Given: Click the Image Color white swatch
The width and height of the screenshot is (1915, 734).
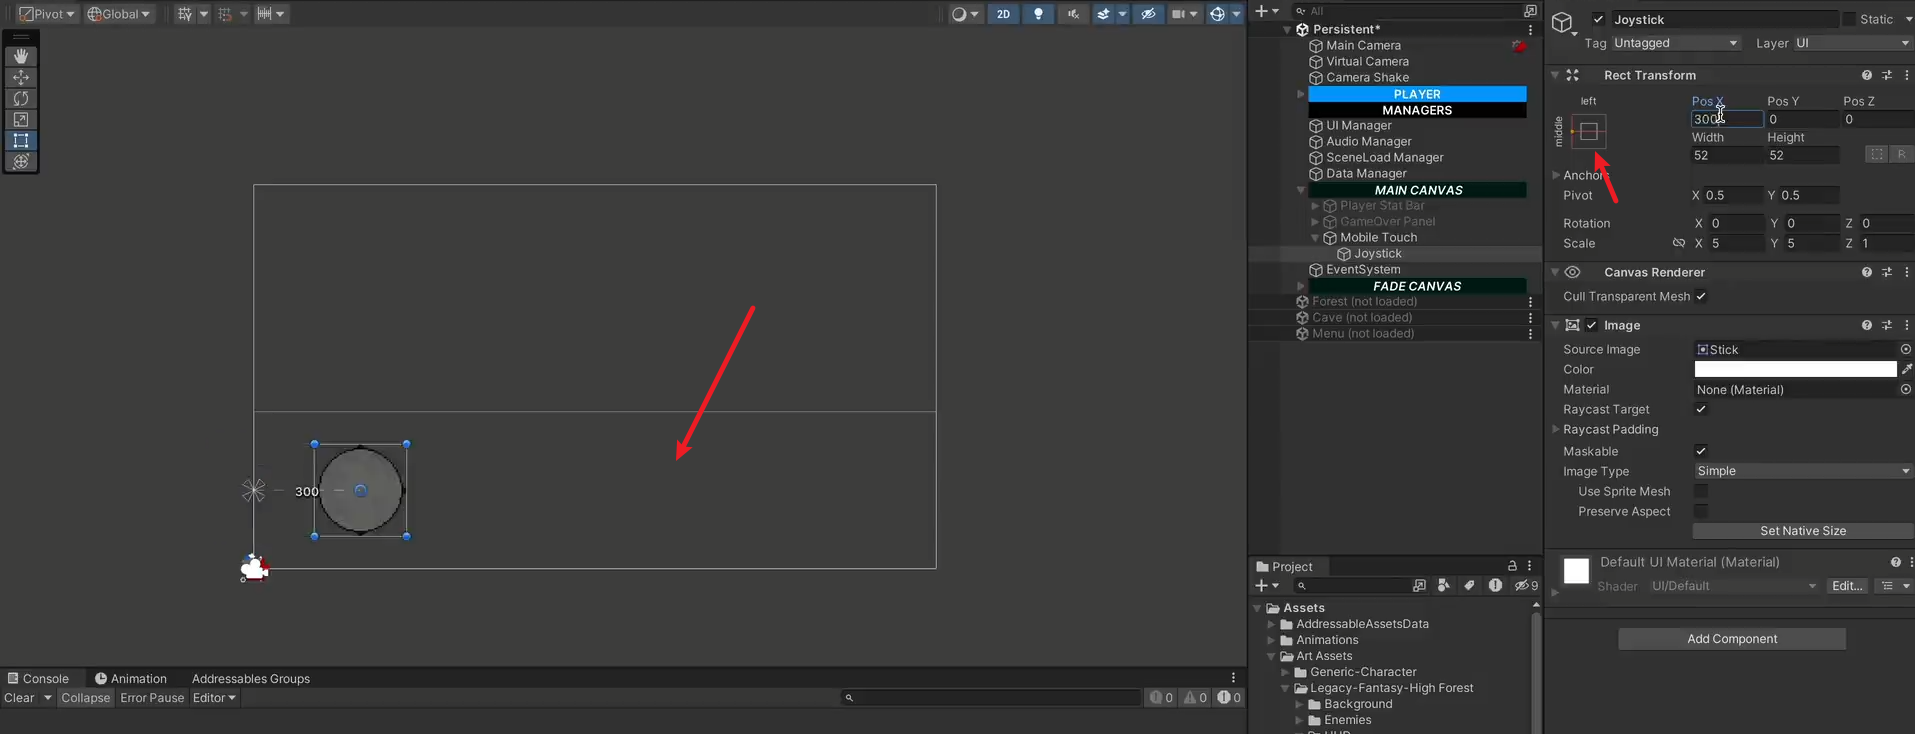Looking at the screenshot, I should coord(1795,369).
